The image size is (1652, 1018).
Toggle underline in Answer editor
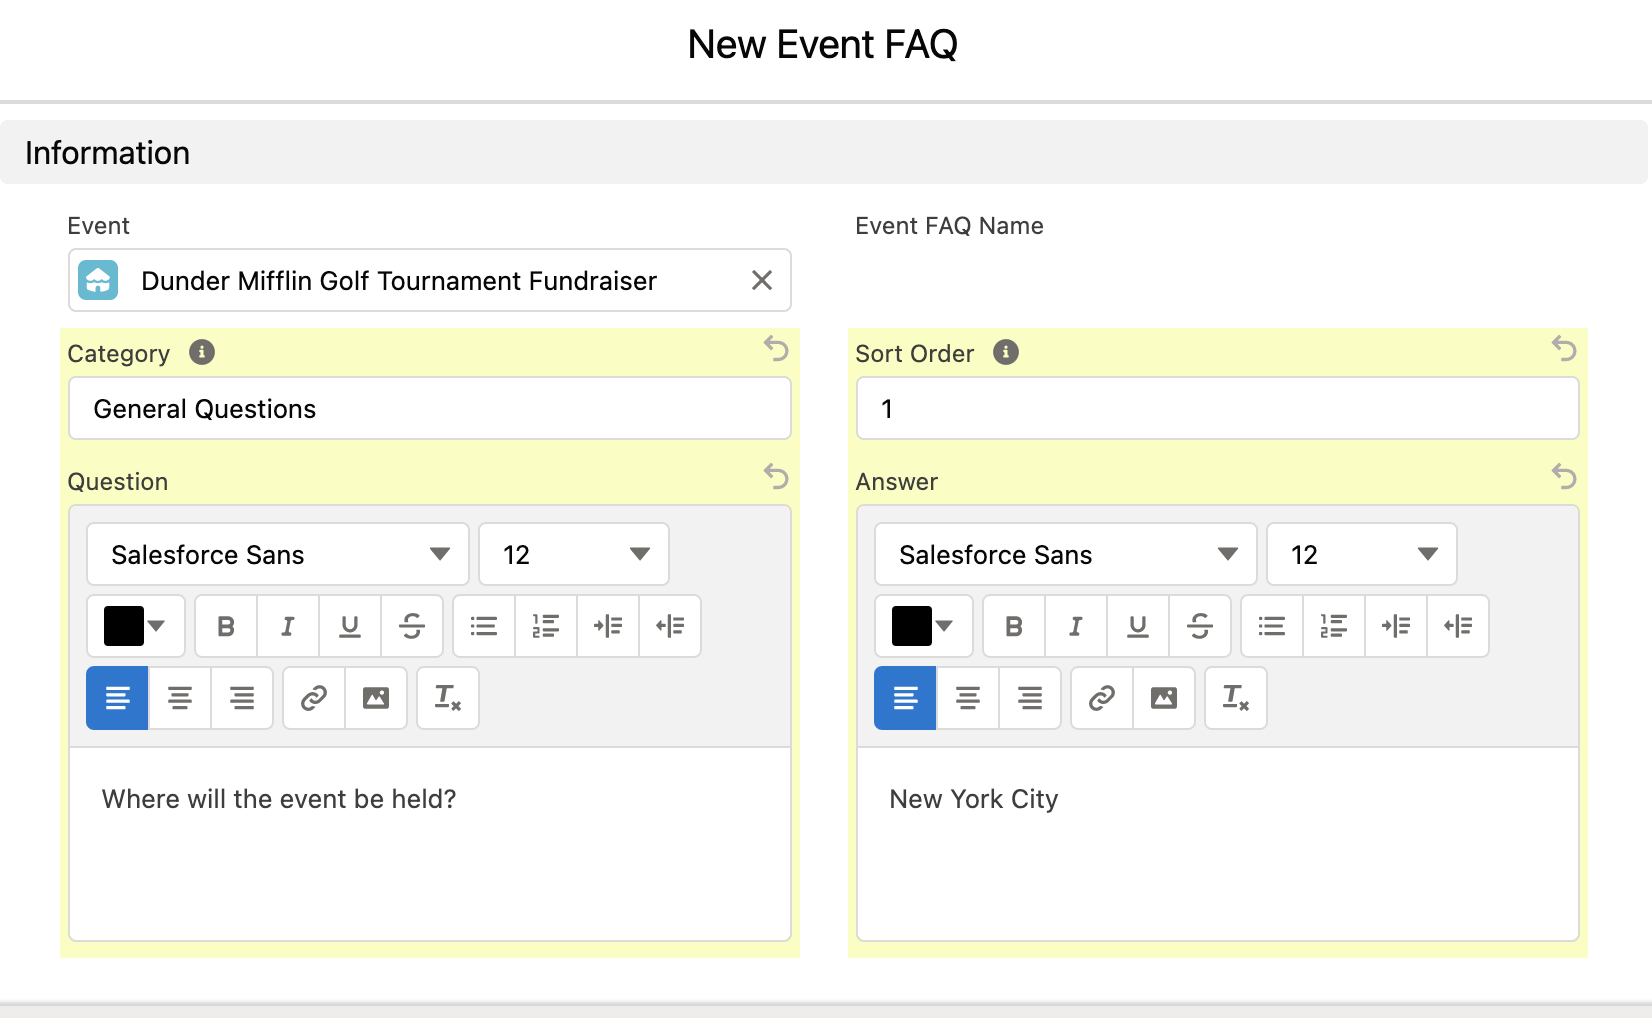click(x=1138, y=626)
